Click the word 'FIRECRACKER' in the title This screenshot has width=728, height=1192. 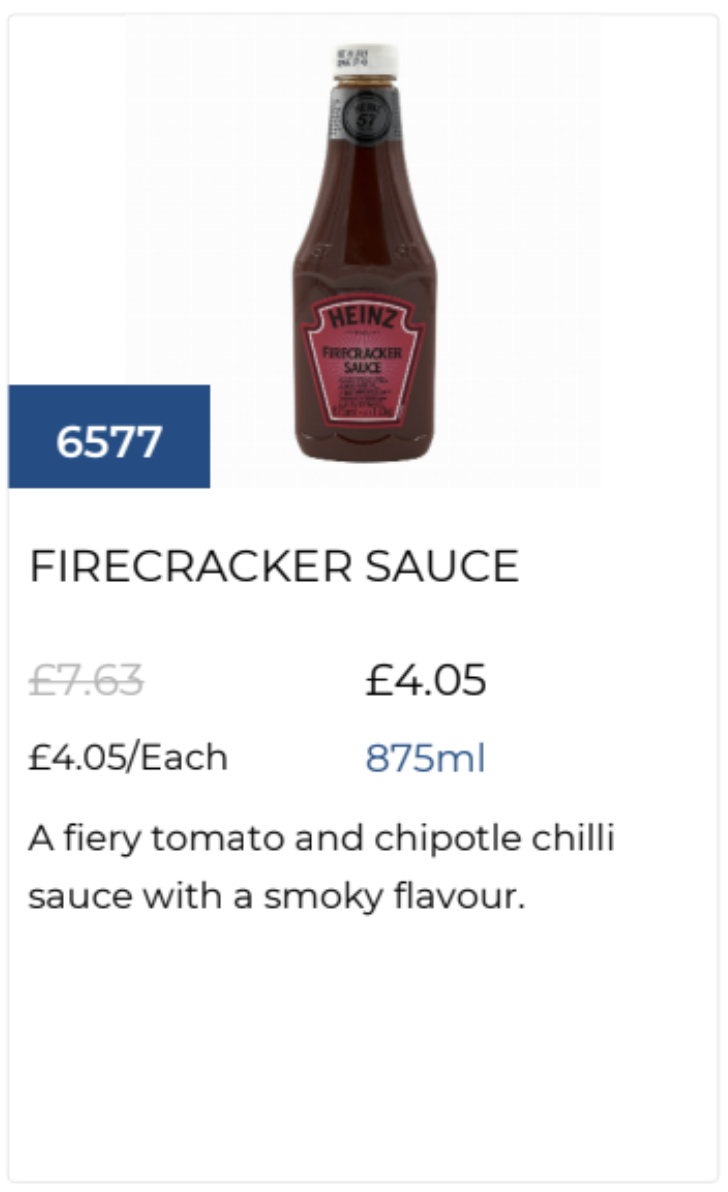pos(191,566)
